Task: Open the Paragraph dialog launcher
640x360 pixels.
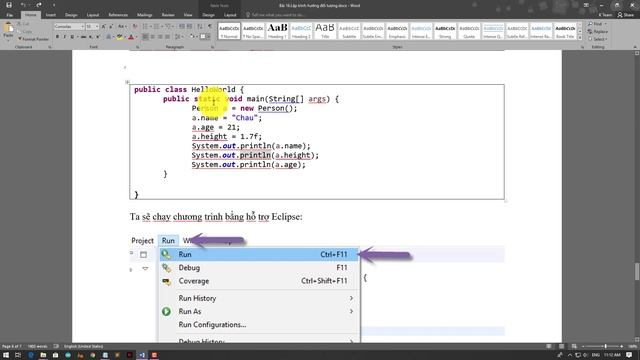Action: (x=212, y=47)
